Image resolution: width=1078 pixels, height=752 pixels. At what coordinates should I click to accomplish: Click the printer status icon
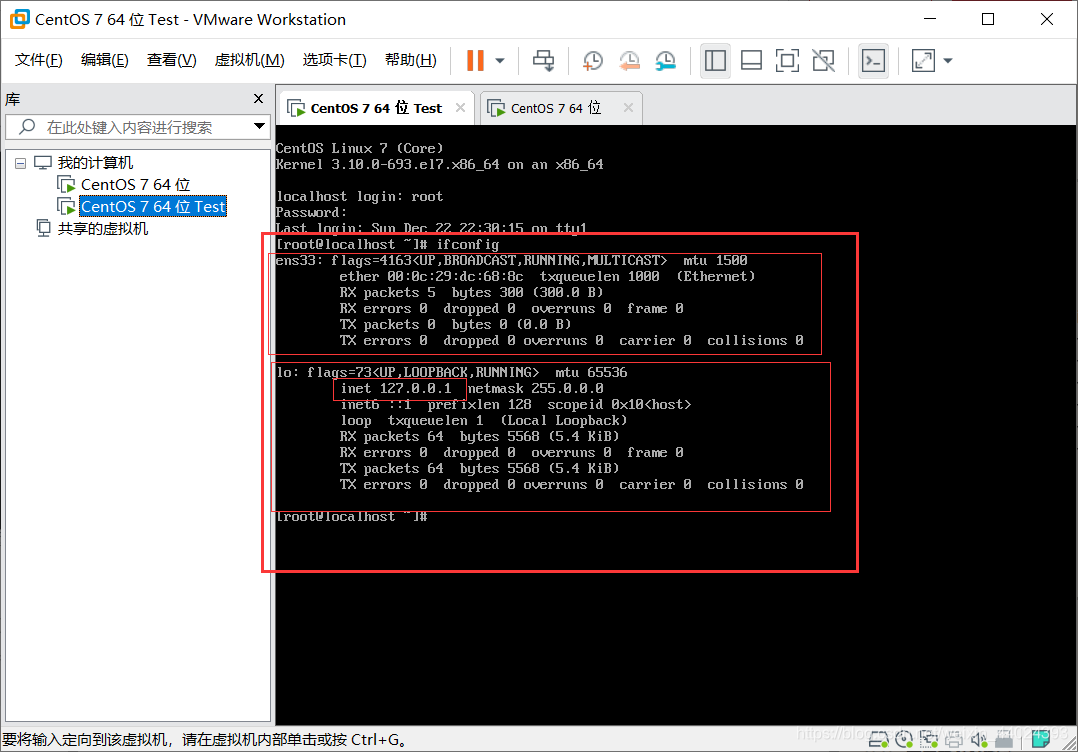[x=954, y=740]
